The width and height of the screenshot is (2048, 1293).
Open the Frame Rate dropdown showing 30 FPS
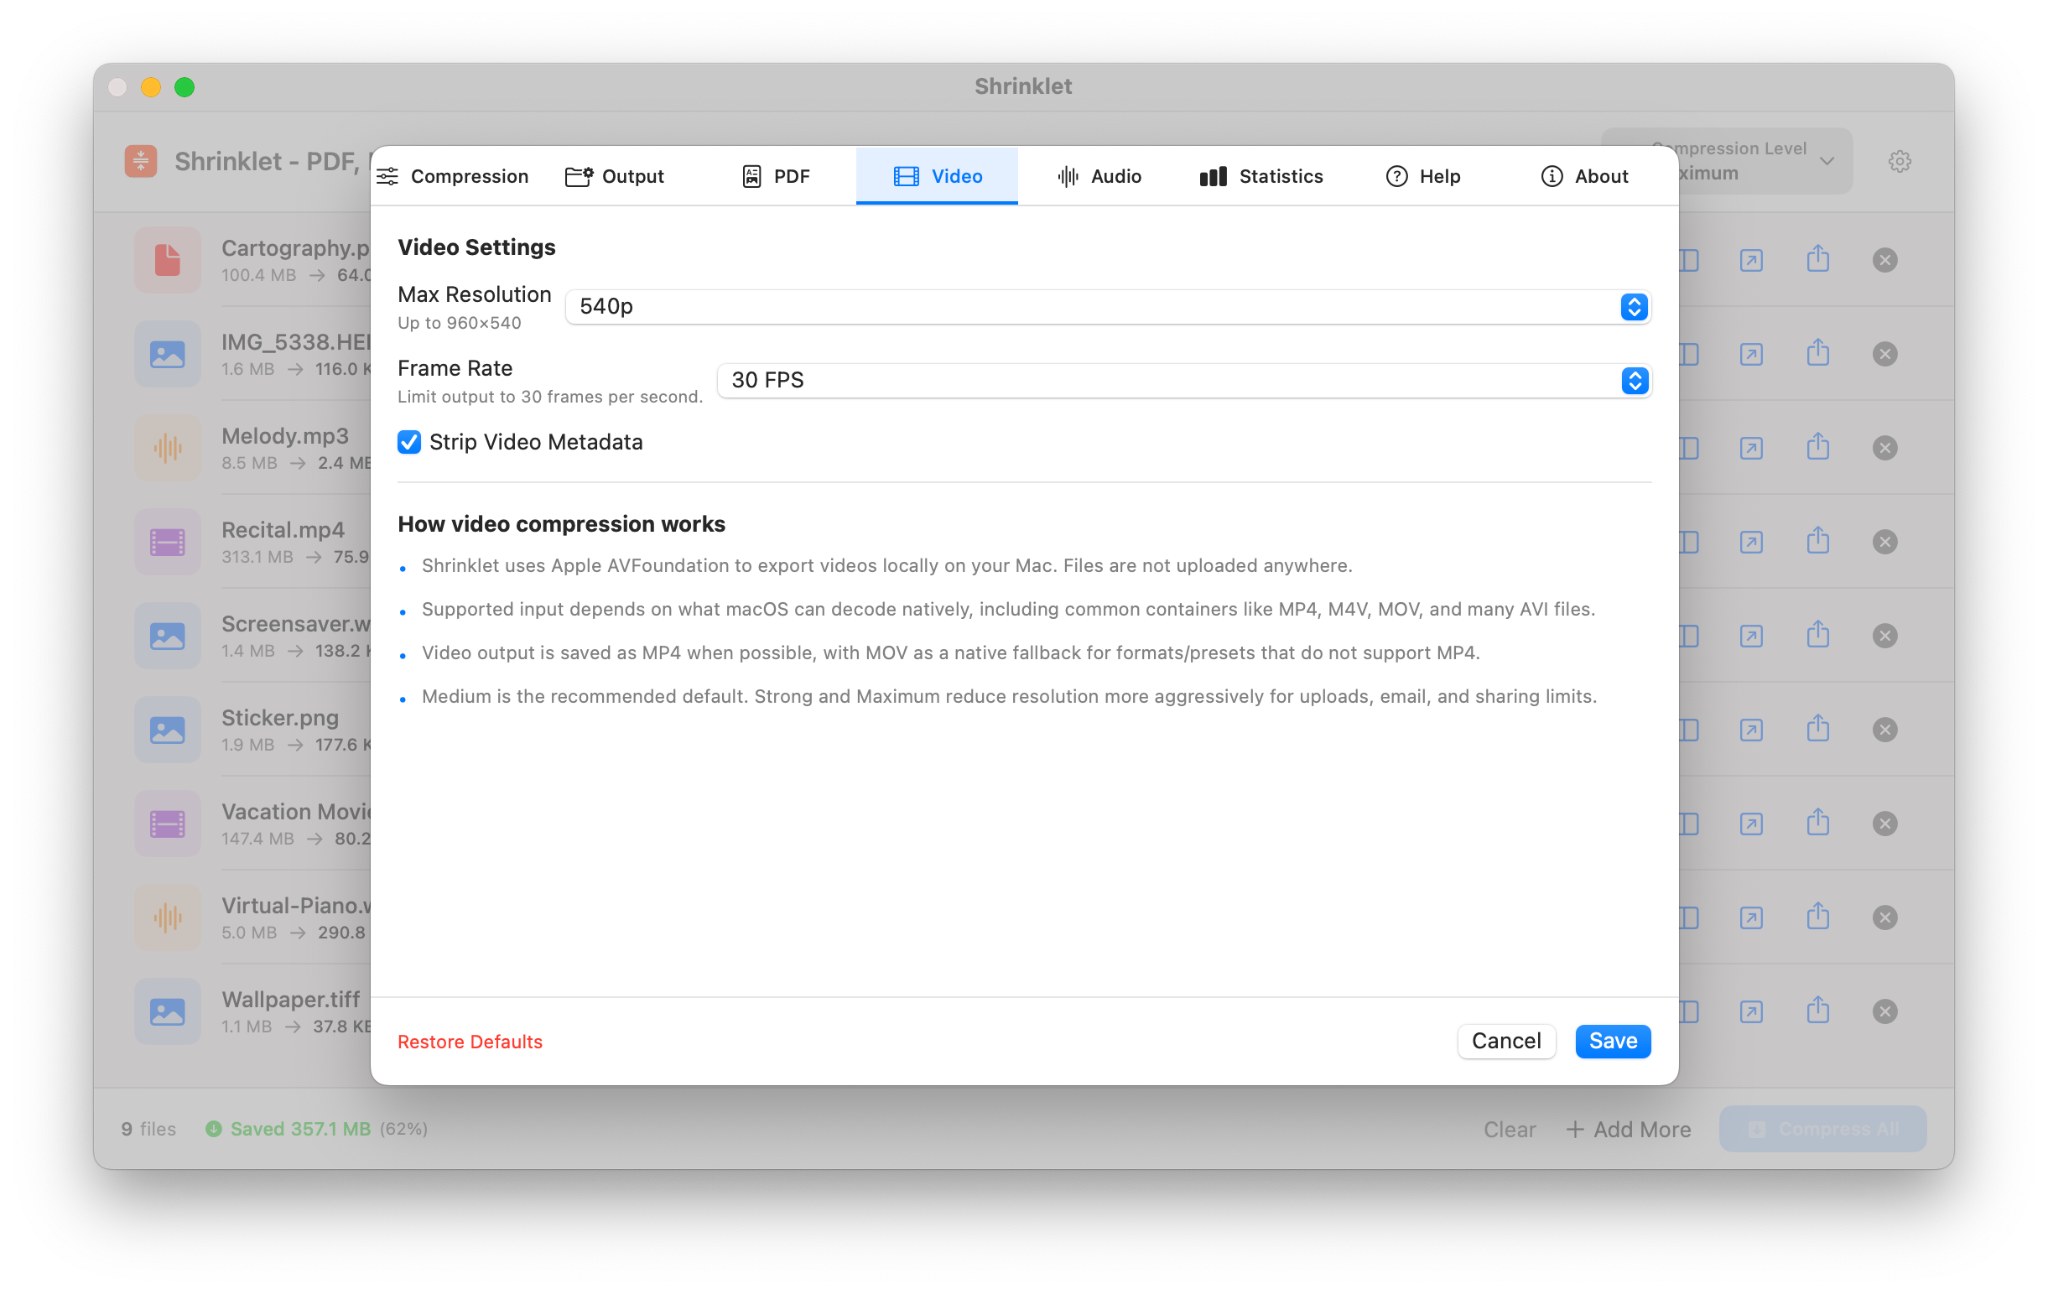pos(1184,381)
